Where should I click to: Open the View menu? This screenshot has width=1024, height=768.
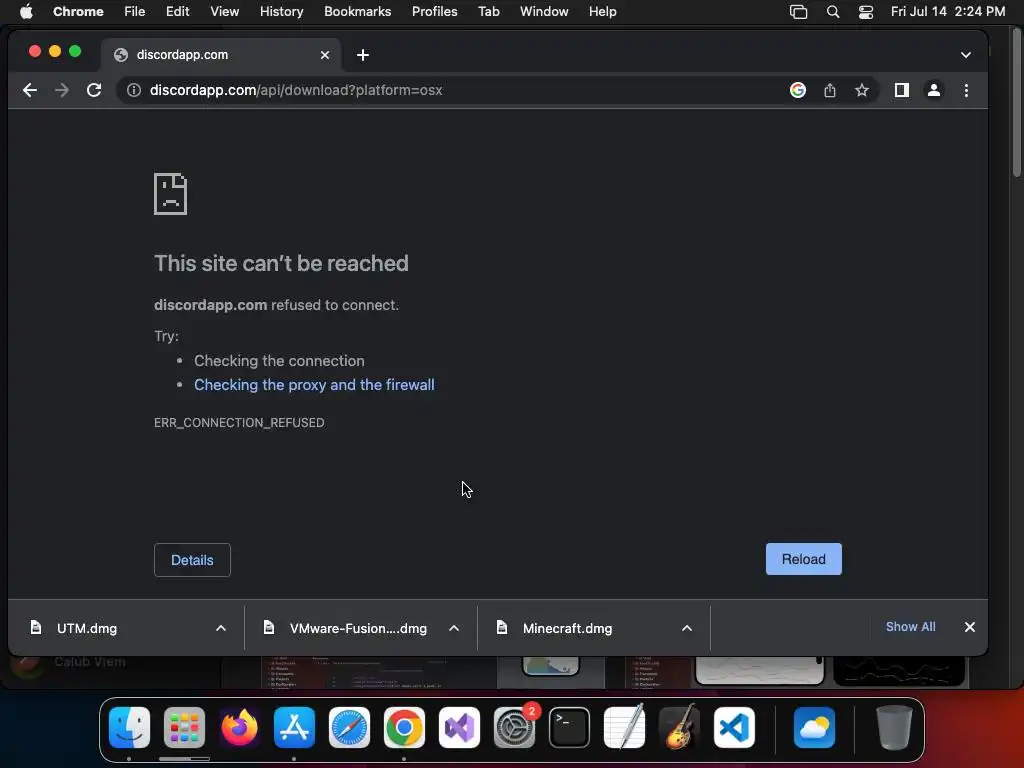(x=225, y=12)
